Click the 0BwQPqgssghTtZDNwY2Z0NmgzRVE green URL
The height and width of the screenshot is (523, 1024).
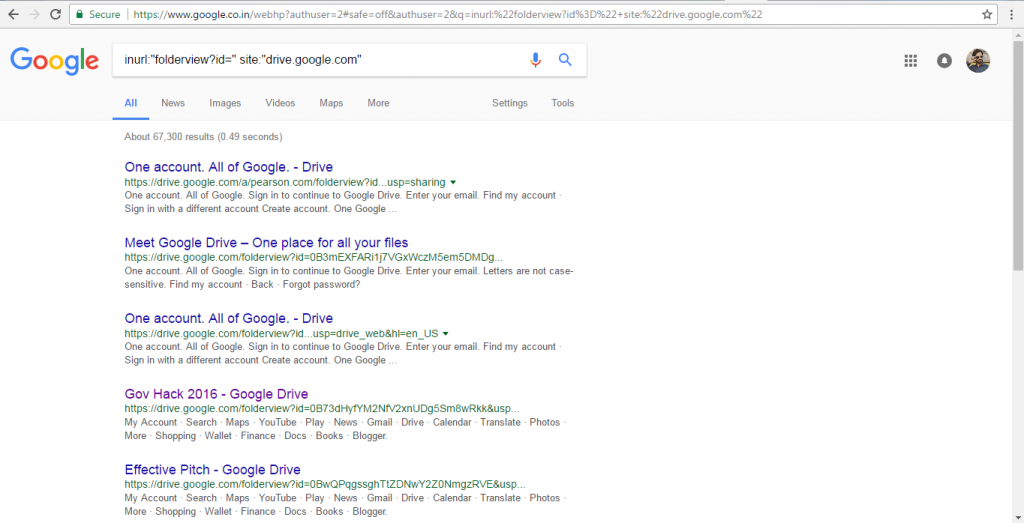325,485
